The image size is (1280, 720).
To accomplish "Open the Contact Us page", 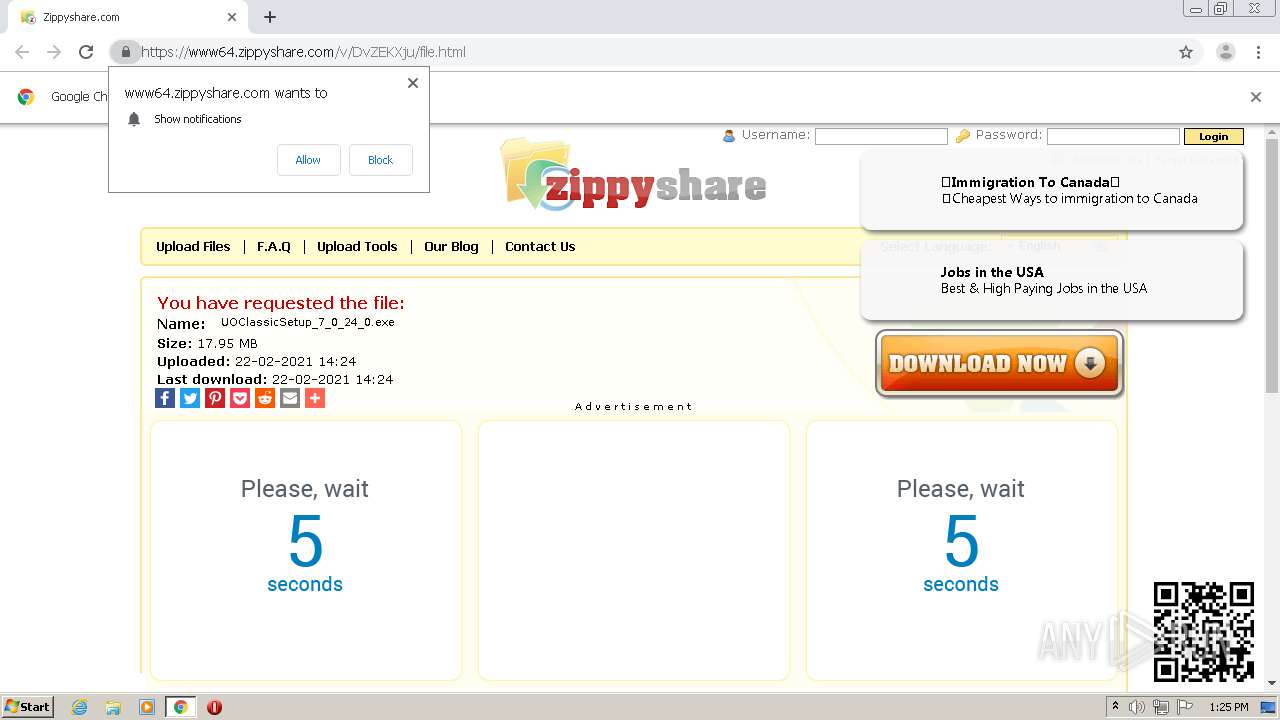I will (540, 246).
